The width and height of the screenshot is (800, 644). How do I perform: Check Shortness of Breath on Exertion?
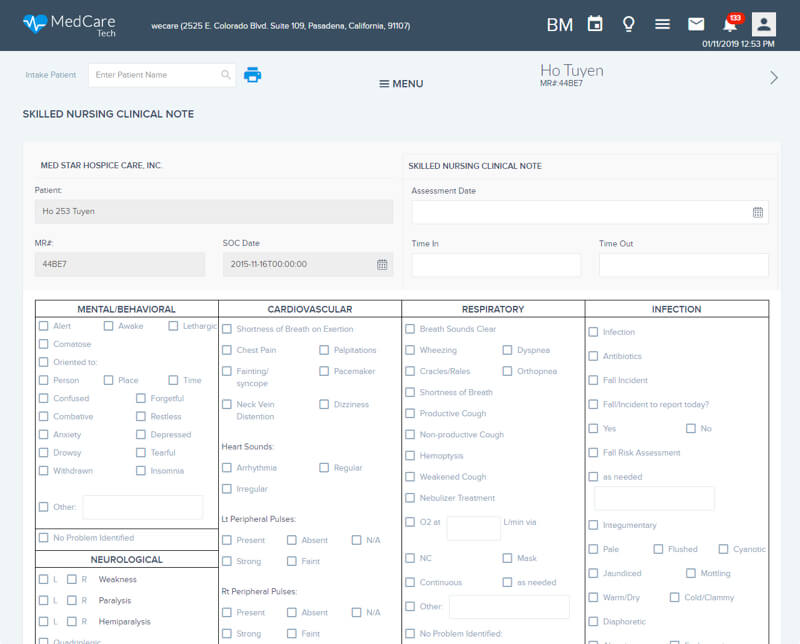pos(227,329)
